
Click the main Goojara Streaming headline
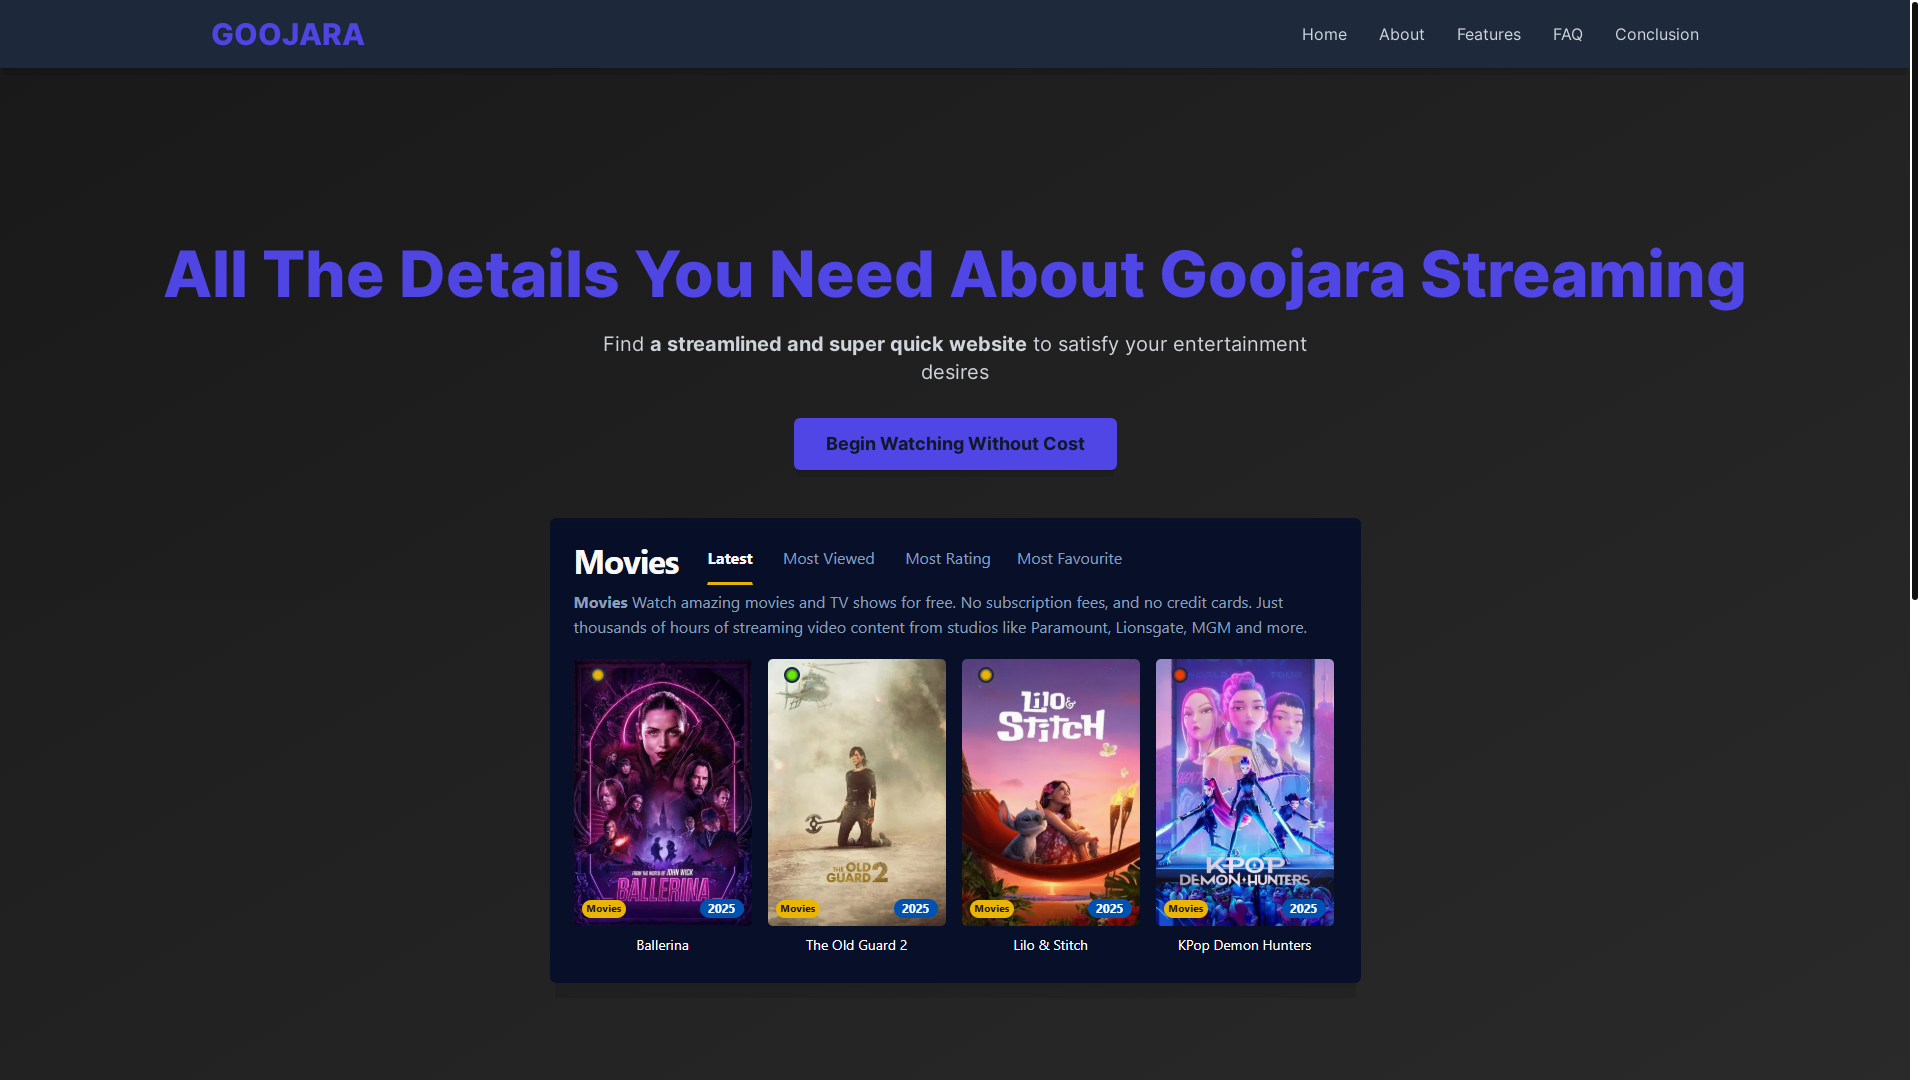point(955,274)
